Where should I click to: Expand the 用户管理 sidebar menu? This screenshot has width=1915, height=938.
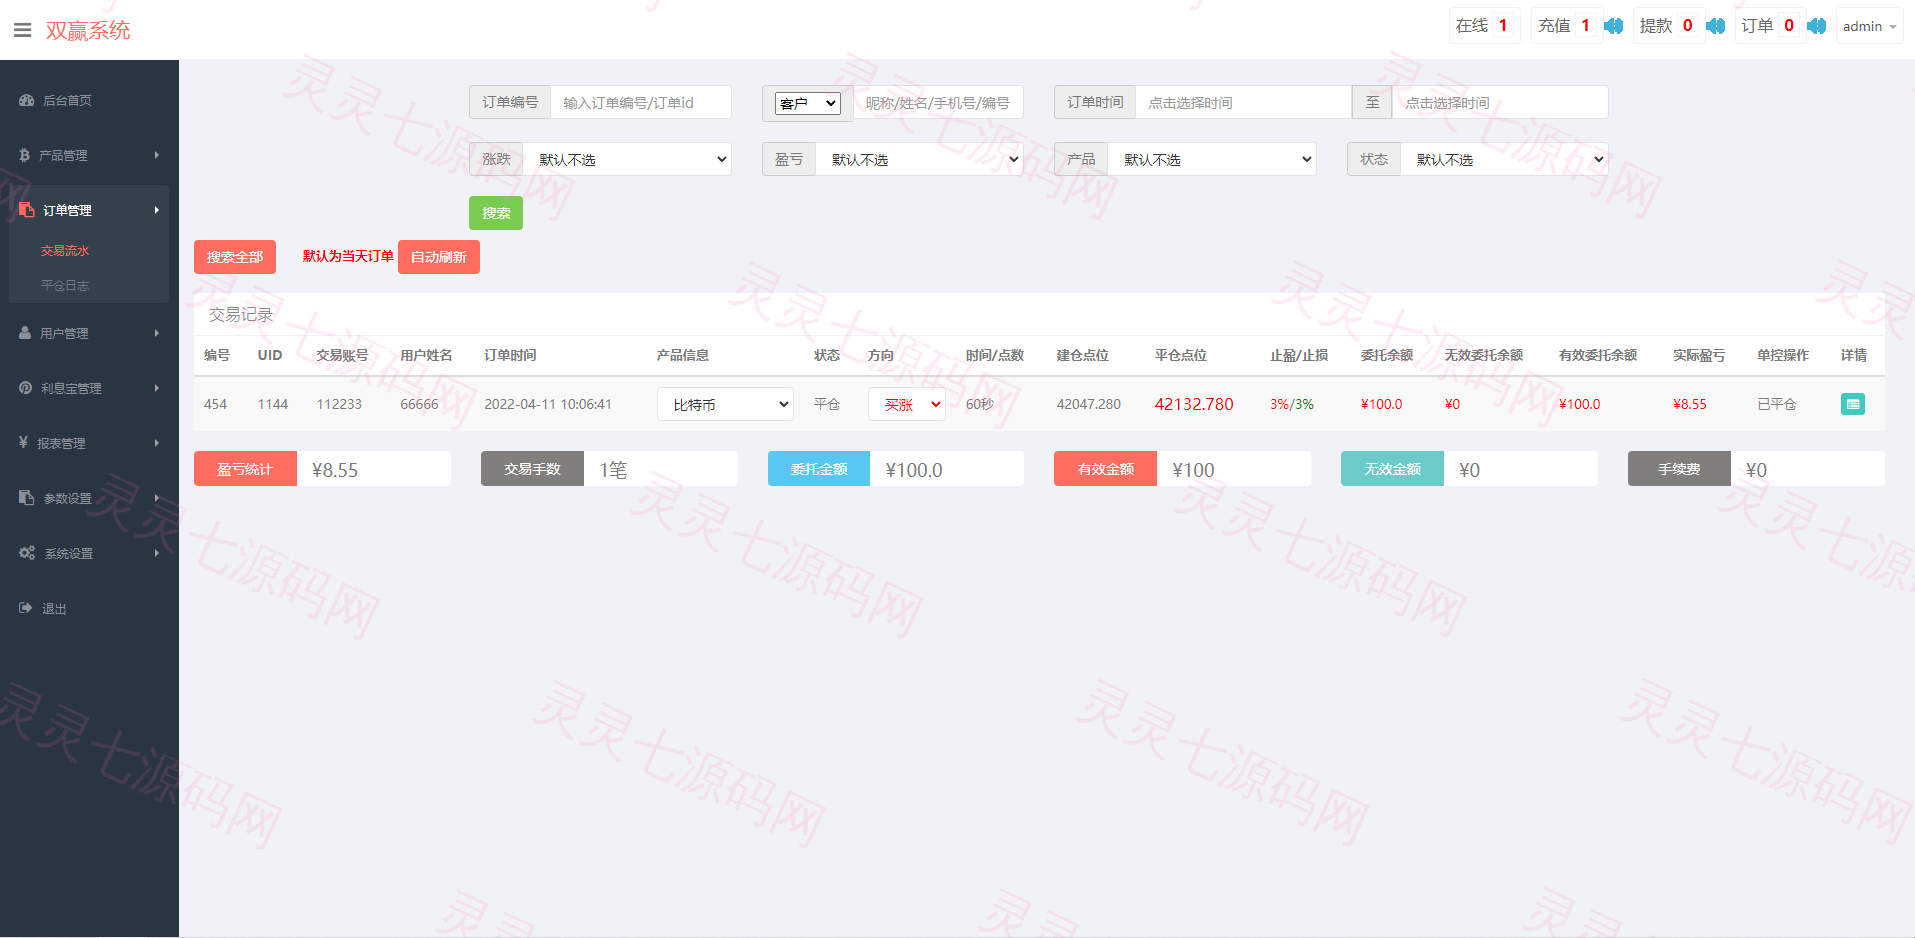[89, 333]
